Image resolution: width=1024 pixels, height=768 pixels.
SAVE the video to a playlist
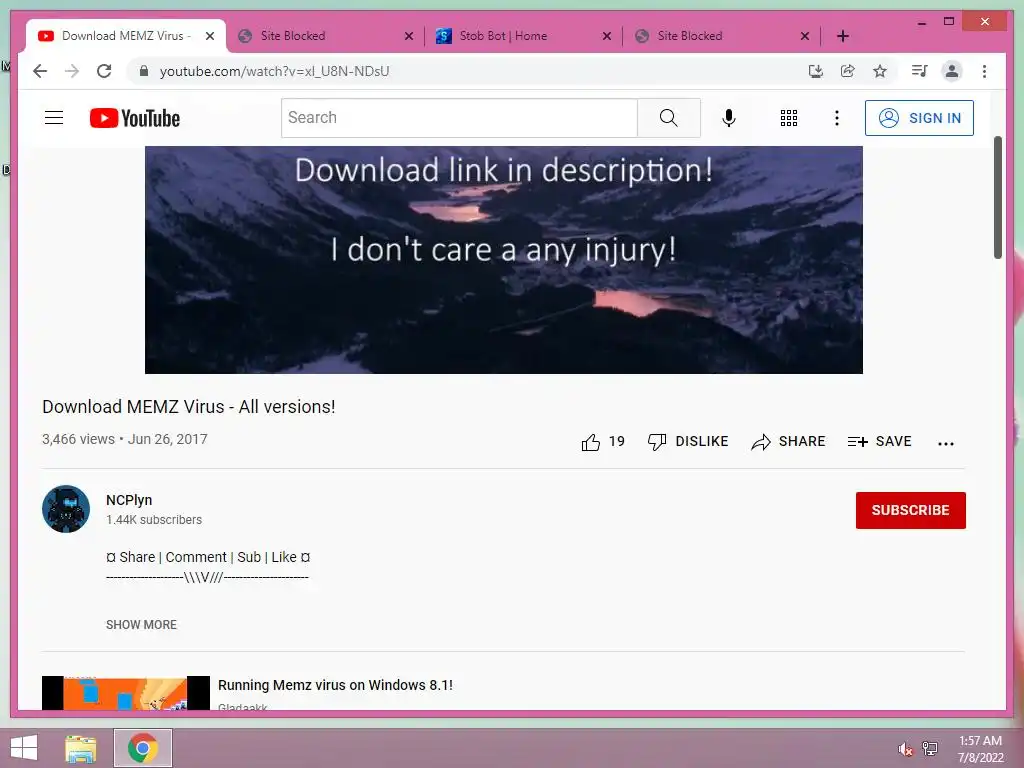point(879,442)
